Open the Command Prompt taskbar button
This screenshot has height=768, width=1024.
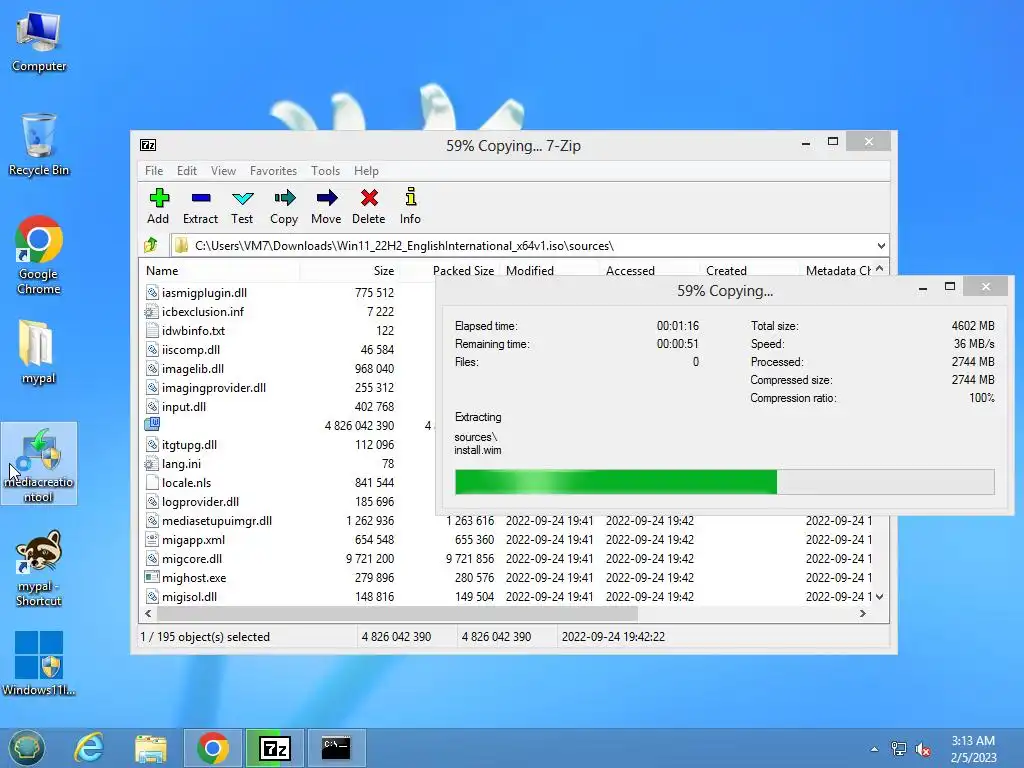tap(336, 748)
